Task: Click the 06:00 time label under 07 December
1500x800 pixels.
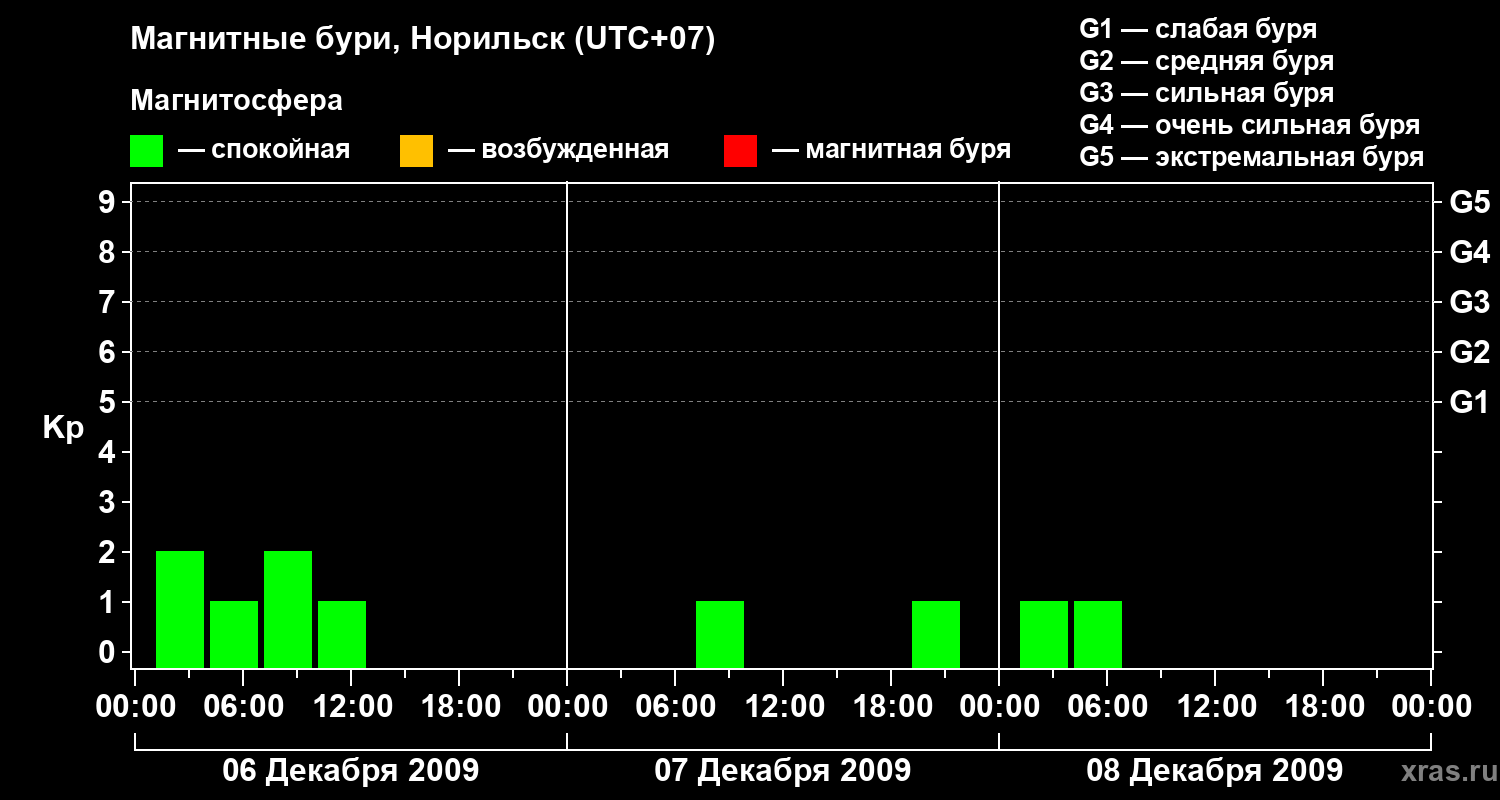Action: 675,707
